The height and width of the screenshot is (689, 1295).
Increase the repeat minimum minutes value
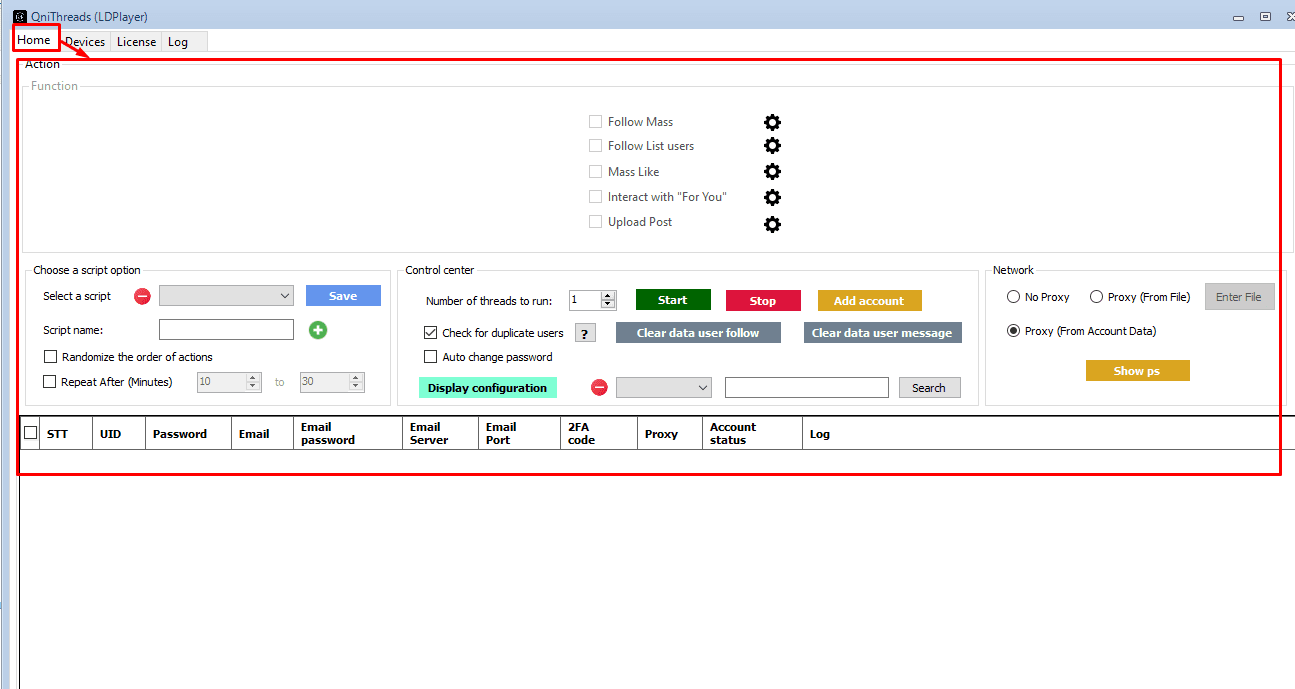[x=253, y=378]
